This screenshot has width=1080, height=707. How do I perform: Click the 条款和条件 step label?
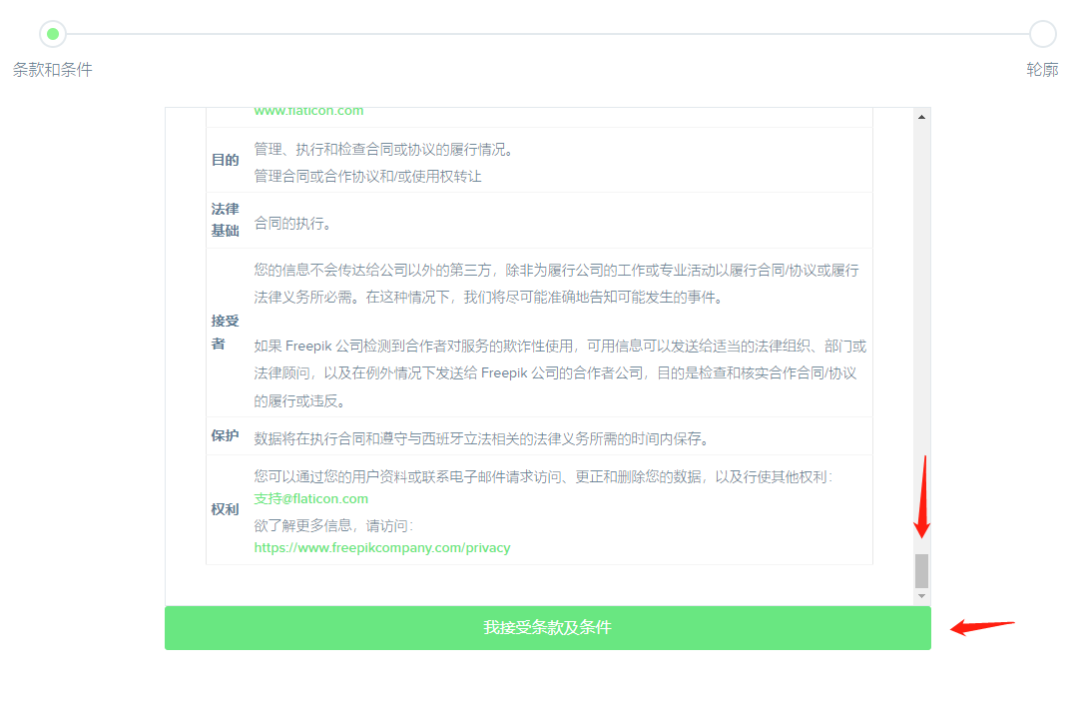tap(53, 70)
